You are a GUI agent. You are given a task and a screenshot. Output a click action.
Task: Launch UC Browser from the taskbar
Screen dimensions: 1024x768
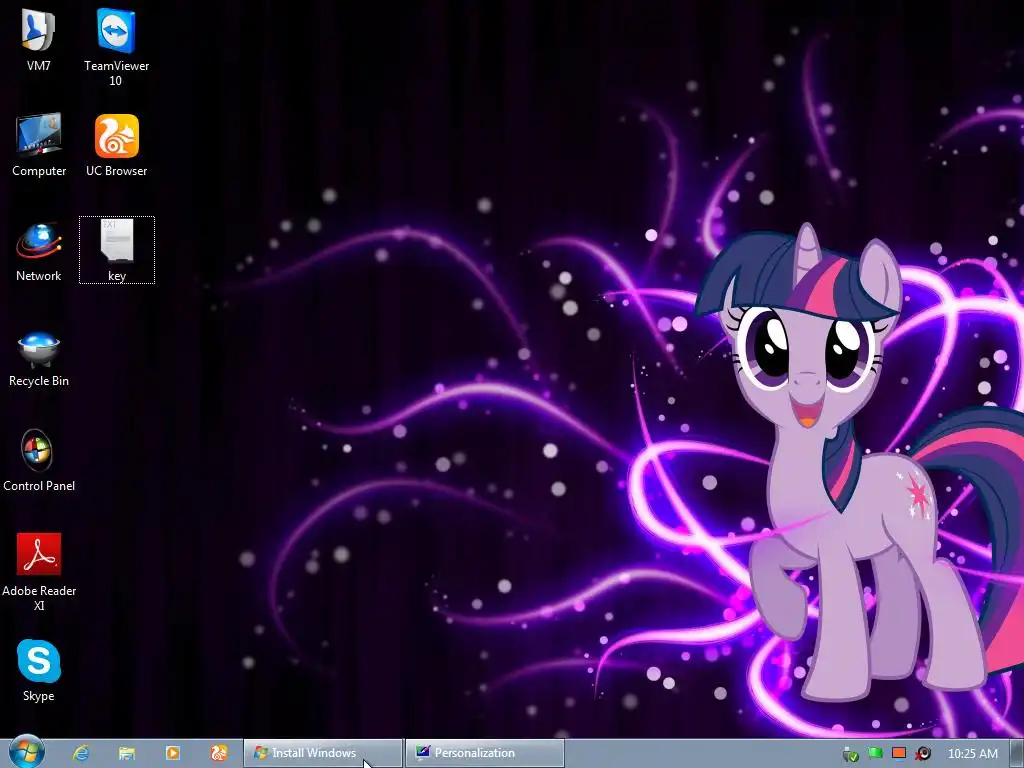click(x=219, y=753)
